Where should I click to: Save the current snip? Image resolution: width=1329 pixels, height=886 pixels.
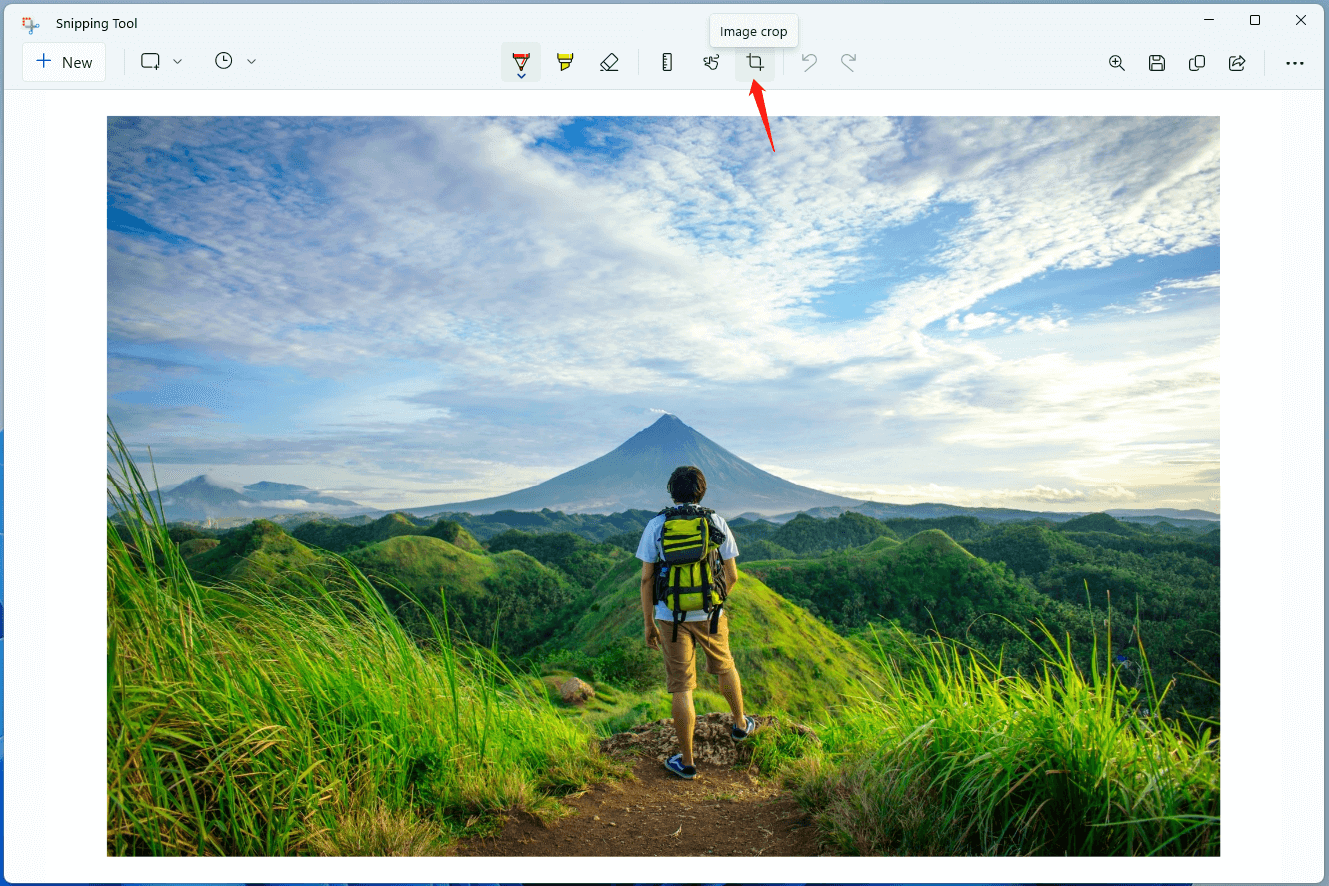tap(1157, 62)
